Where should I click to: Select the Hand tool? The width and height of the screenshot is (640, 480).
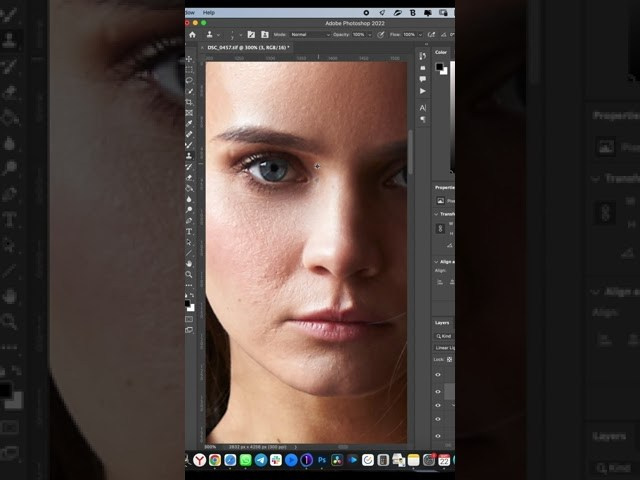189,264
